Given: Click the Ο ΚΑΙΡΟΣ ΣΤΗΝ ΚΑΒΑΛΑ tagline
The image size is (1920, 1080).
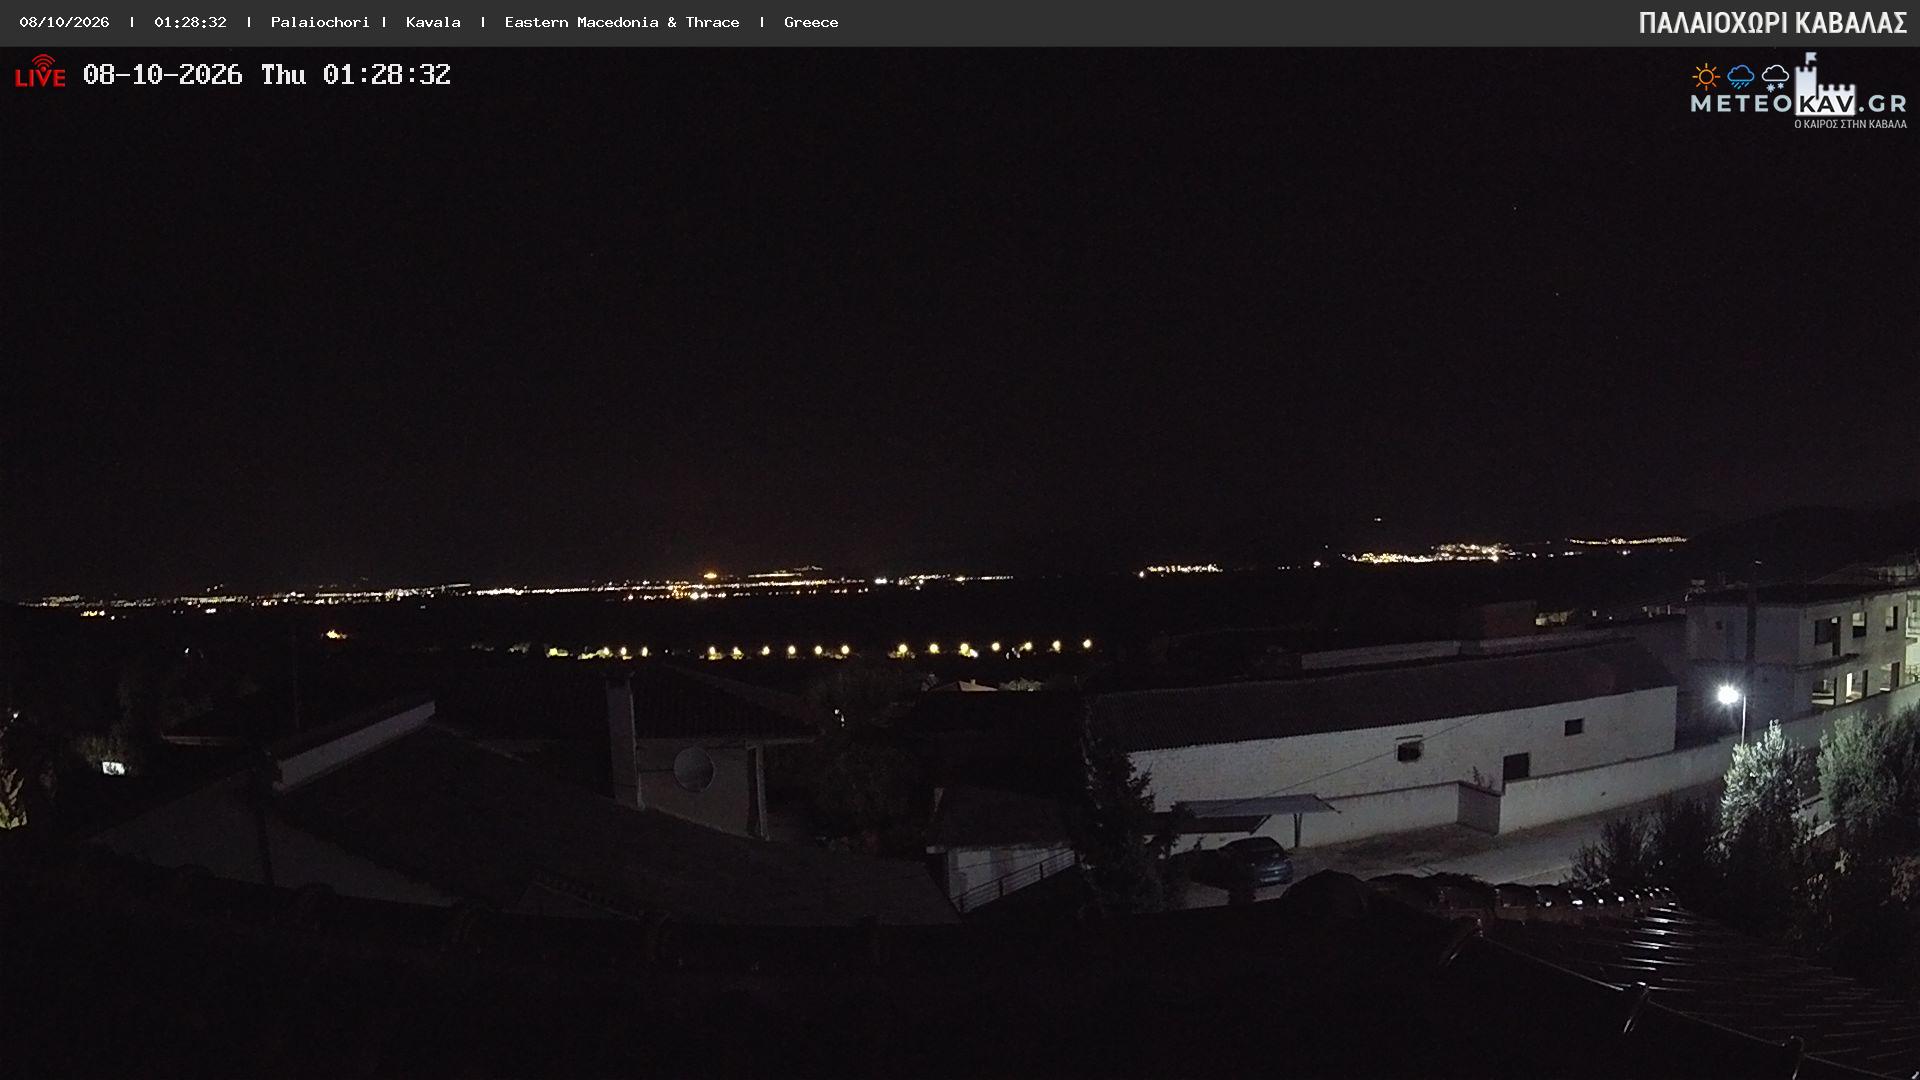Looking at the screenshot, I should coord(1850,124).
